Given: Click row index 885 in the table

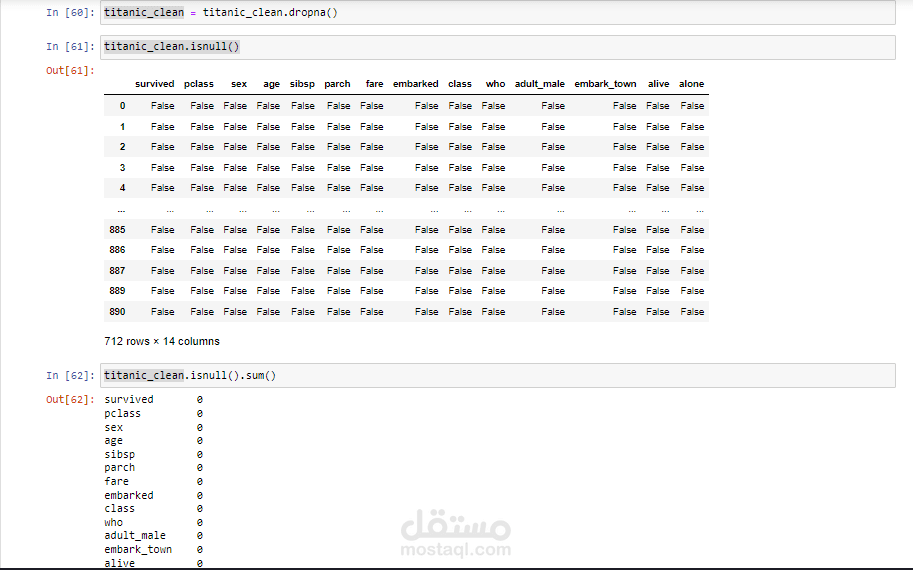Looking at the screenshot, I should click(x=117, y=230).
